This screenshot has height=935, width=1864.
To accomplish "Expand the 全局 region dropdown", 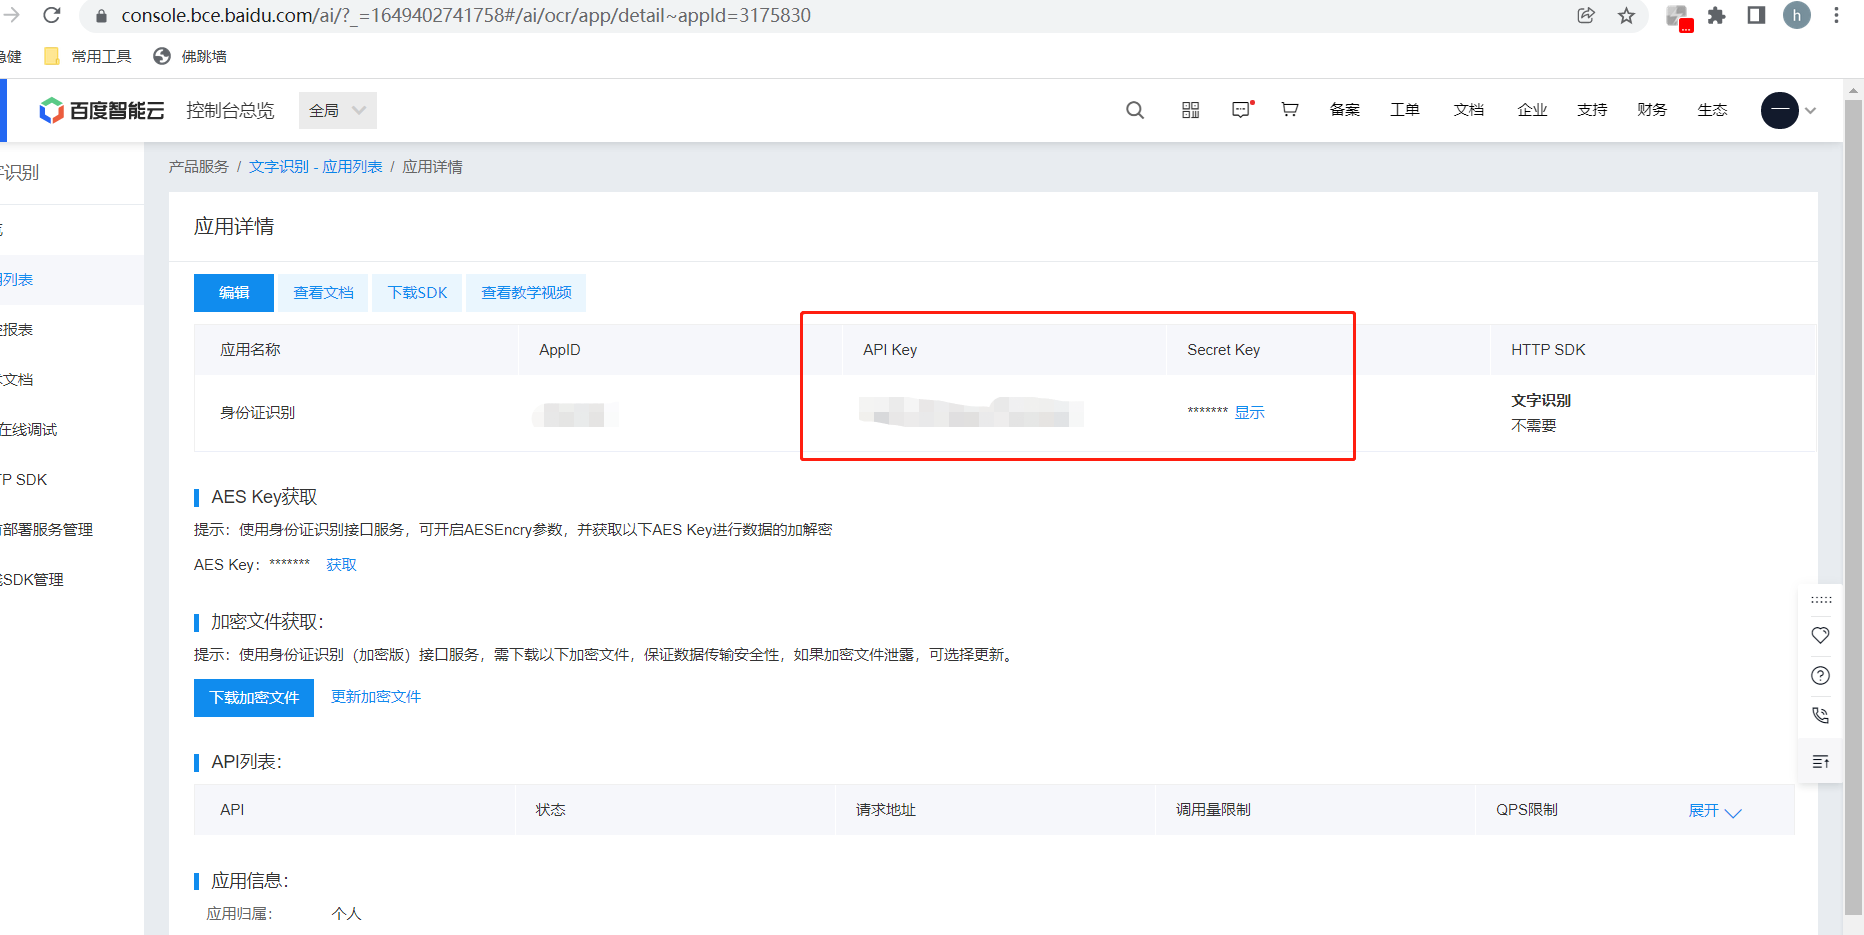I will (x=338, y=110).
